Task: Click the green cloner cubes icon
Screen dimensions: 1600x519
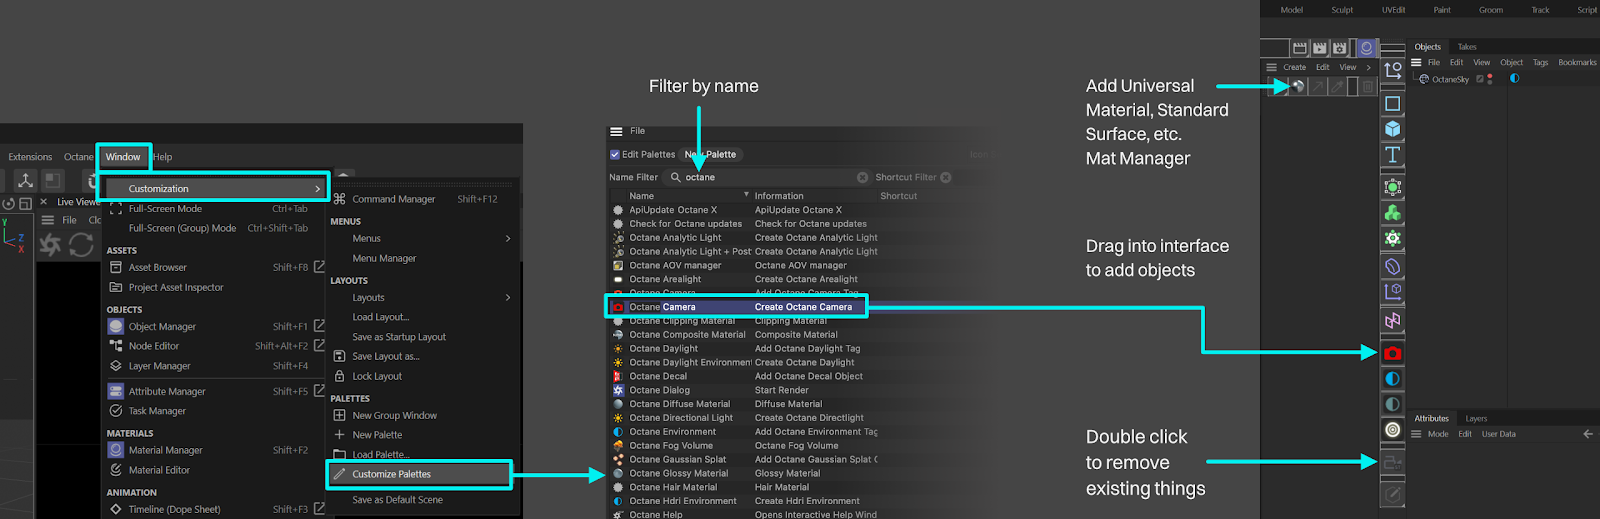Action: [x=1392, y=213]
